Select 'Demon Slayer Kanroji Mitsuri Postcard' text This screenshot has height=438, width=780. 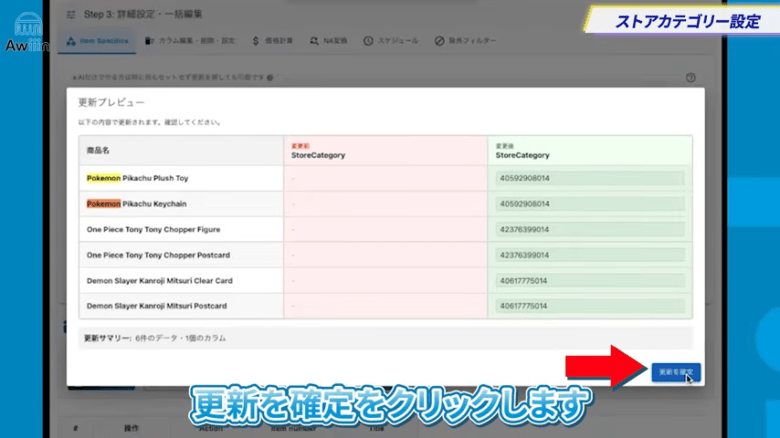[157, 306]
